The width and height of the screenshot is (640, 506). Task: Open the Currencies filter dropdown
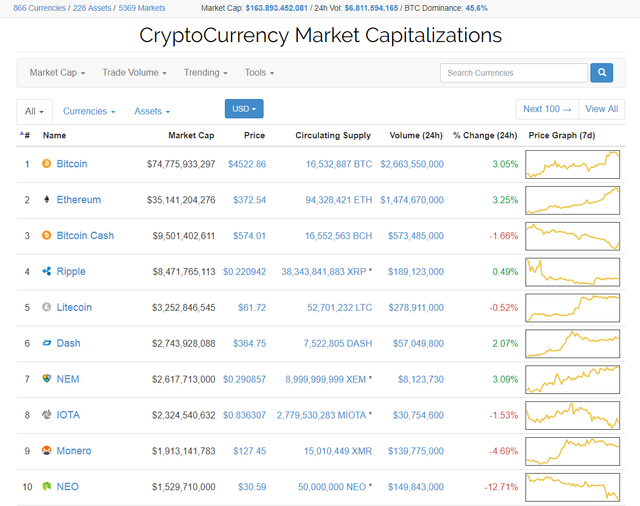click(89, 111)
